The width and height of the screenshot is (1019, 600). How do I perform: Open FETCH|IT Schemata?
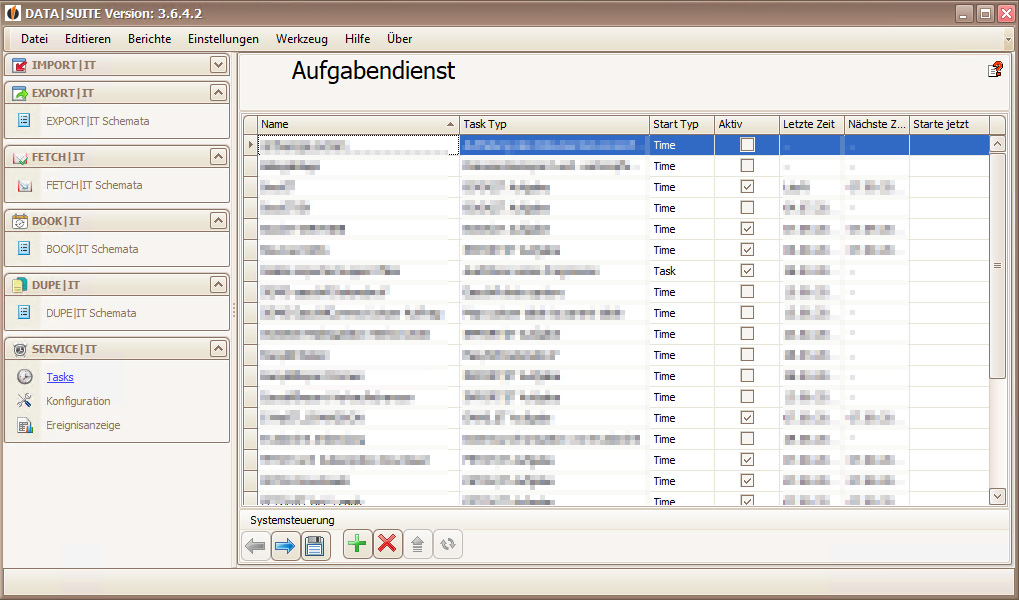(x=94, y=185)
